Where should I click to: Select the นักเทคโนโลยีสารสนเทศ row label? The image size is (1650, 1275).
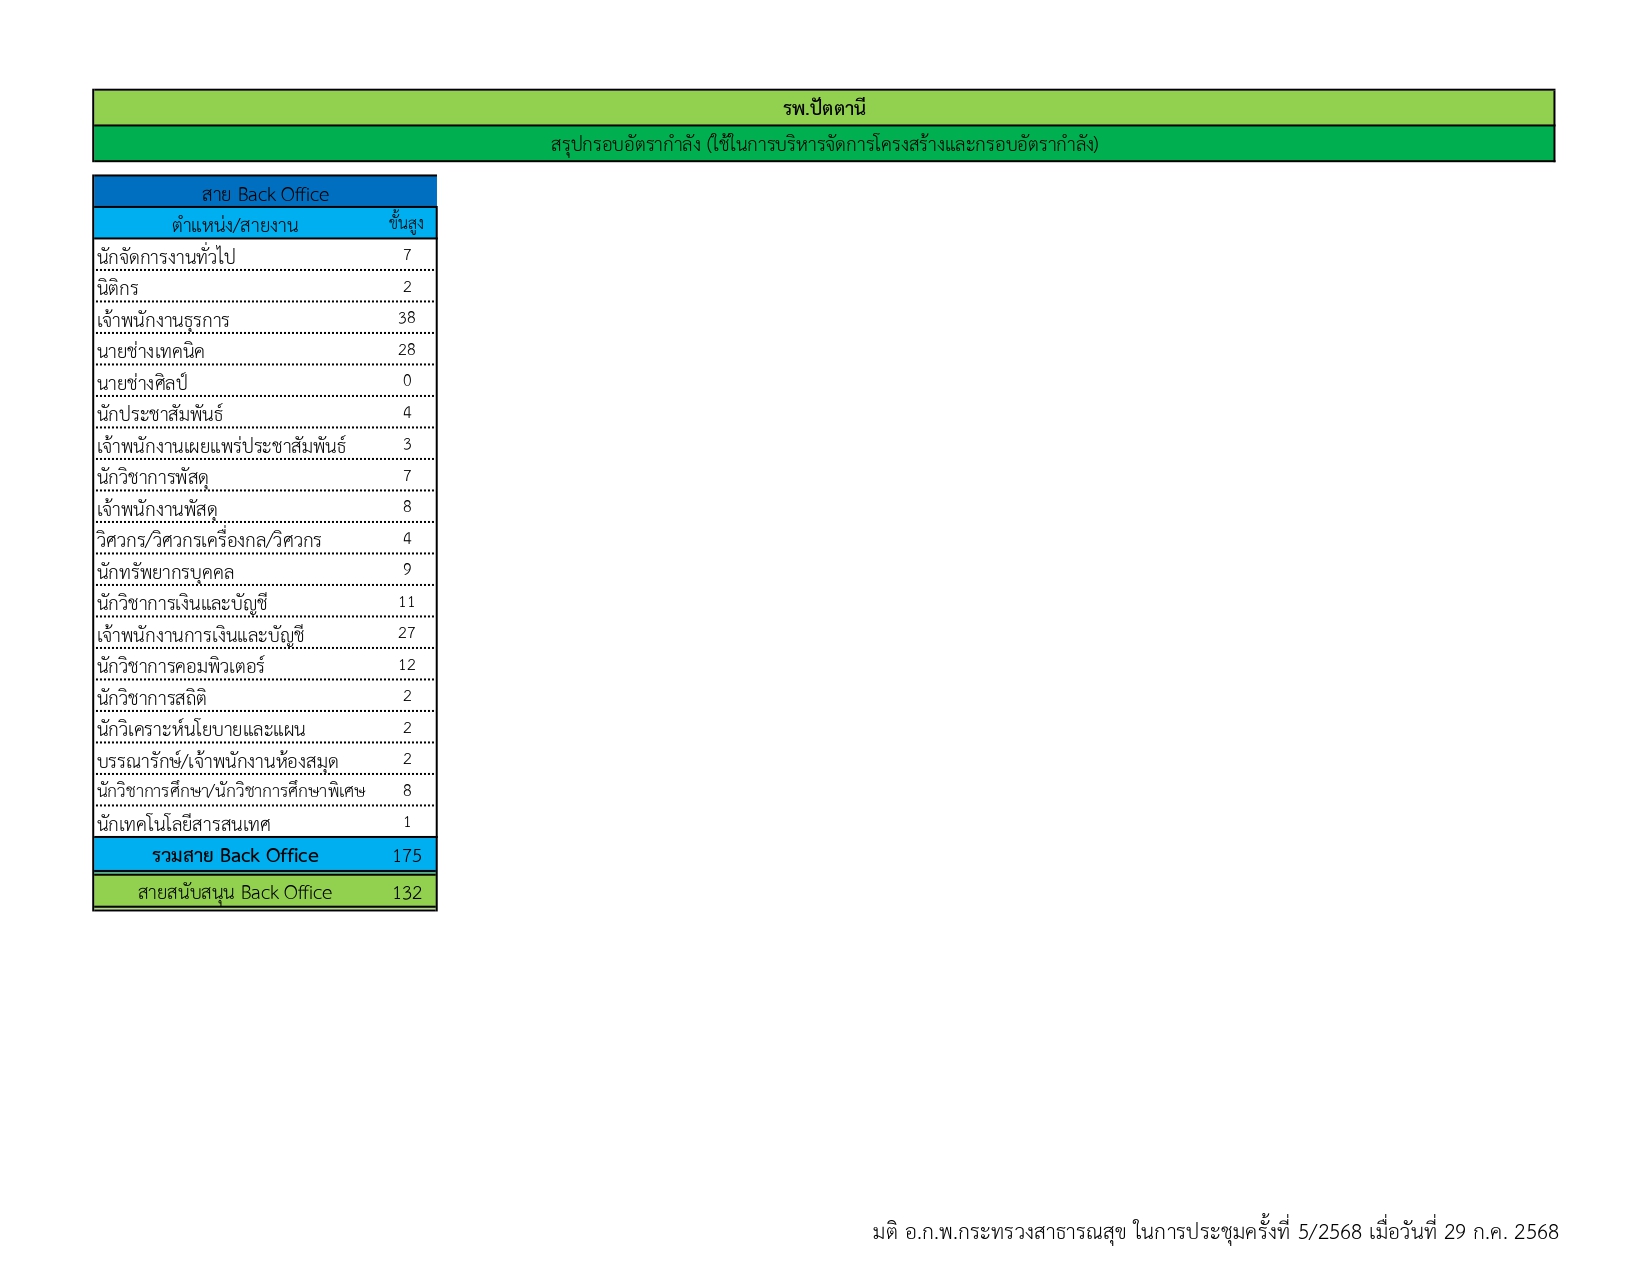click(x=184, y=825)
